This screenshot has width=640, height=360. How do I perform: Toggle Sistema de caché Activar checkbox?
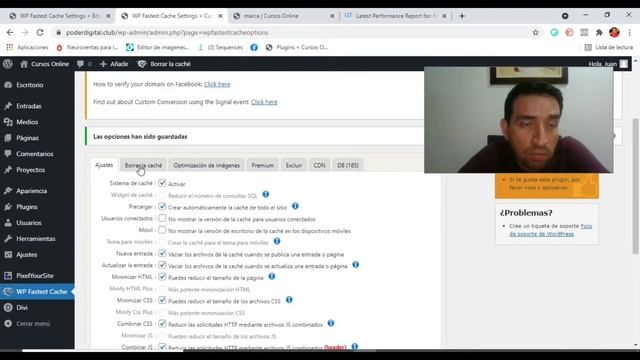click(x=162, y=183)
